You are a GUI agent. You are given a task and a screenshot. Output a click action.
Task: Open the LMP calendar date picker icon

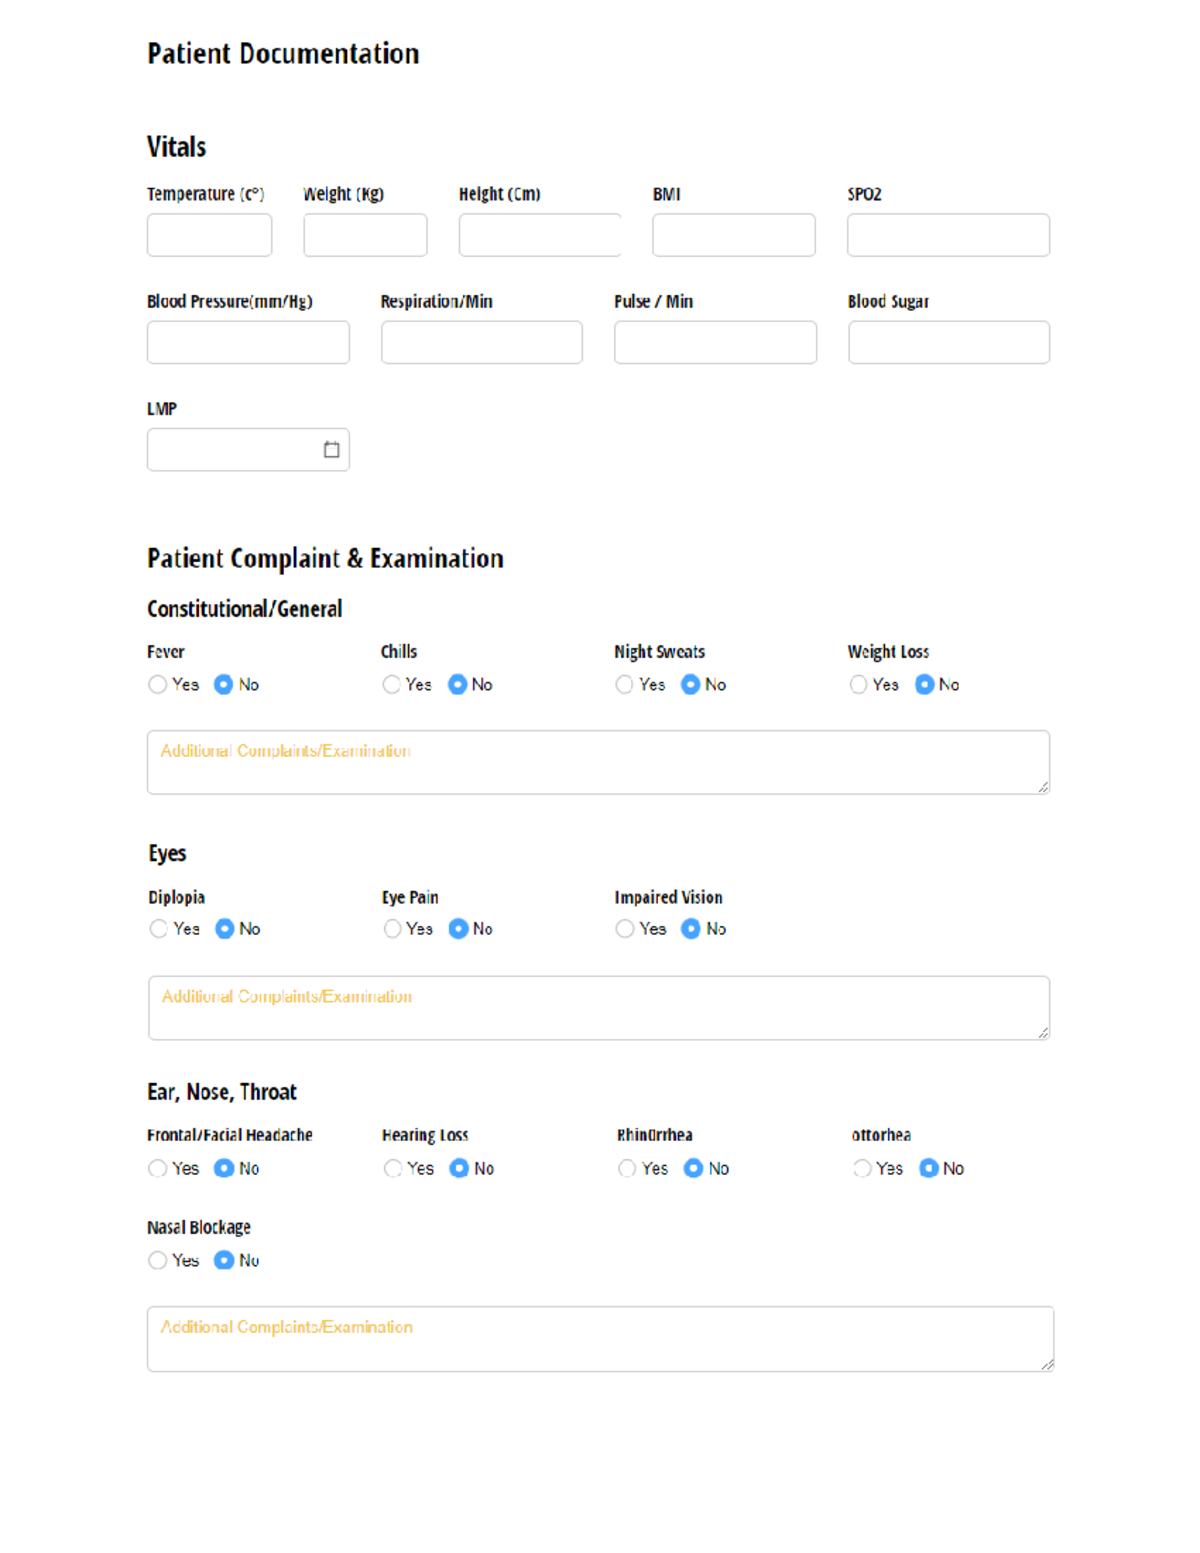331,450
